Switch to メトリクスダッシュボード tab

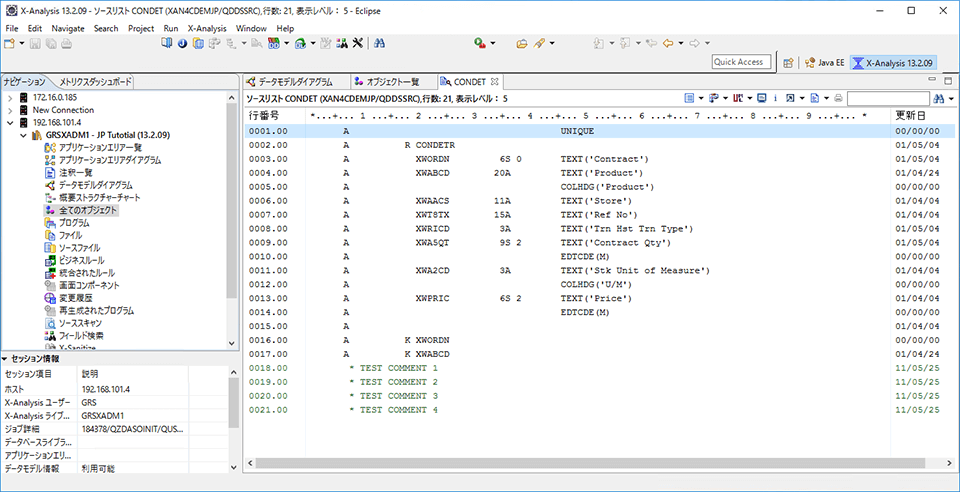point(94,81)
